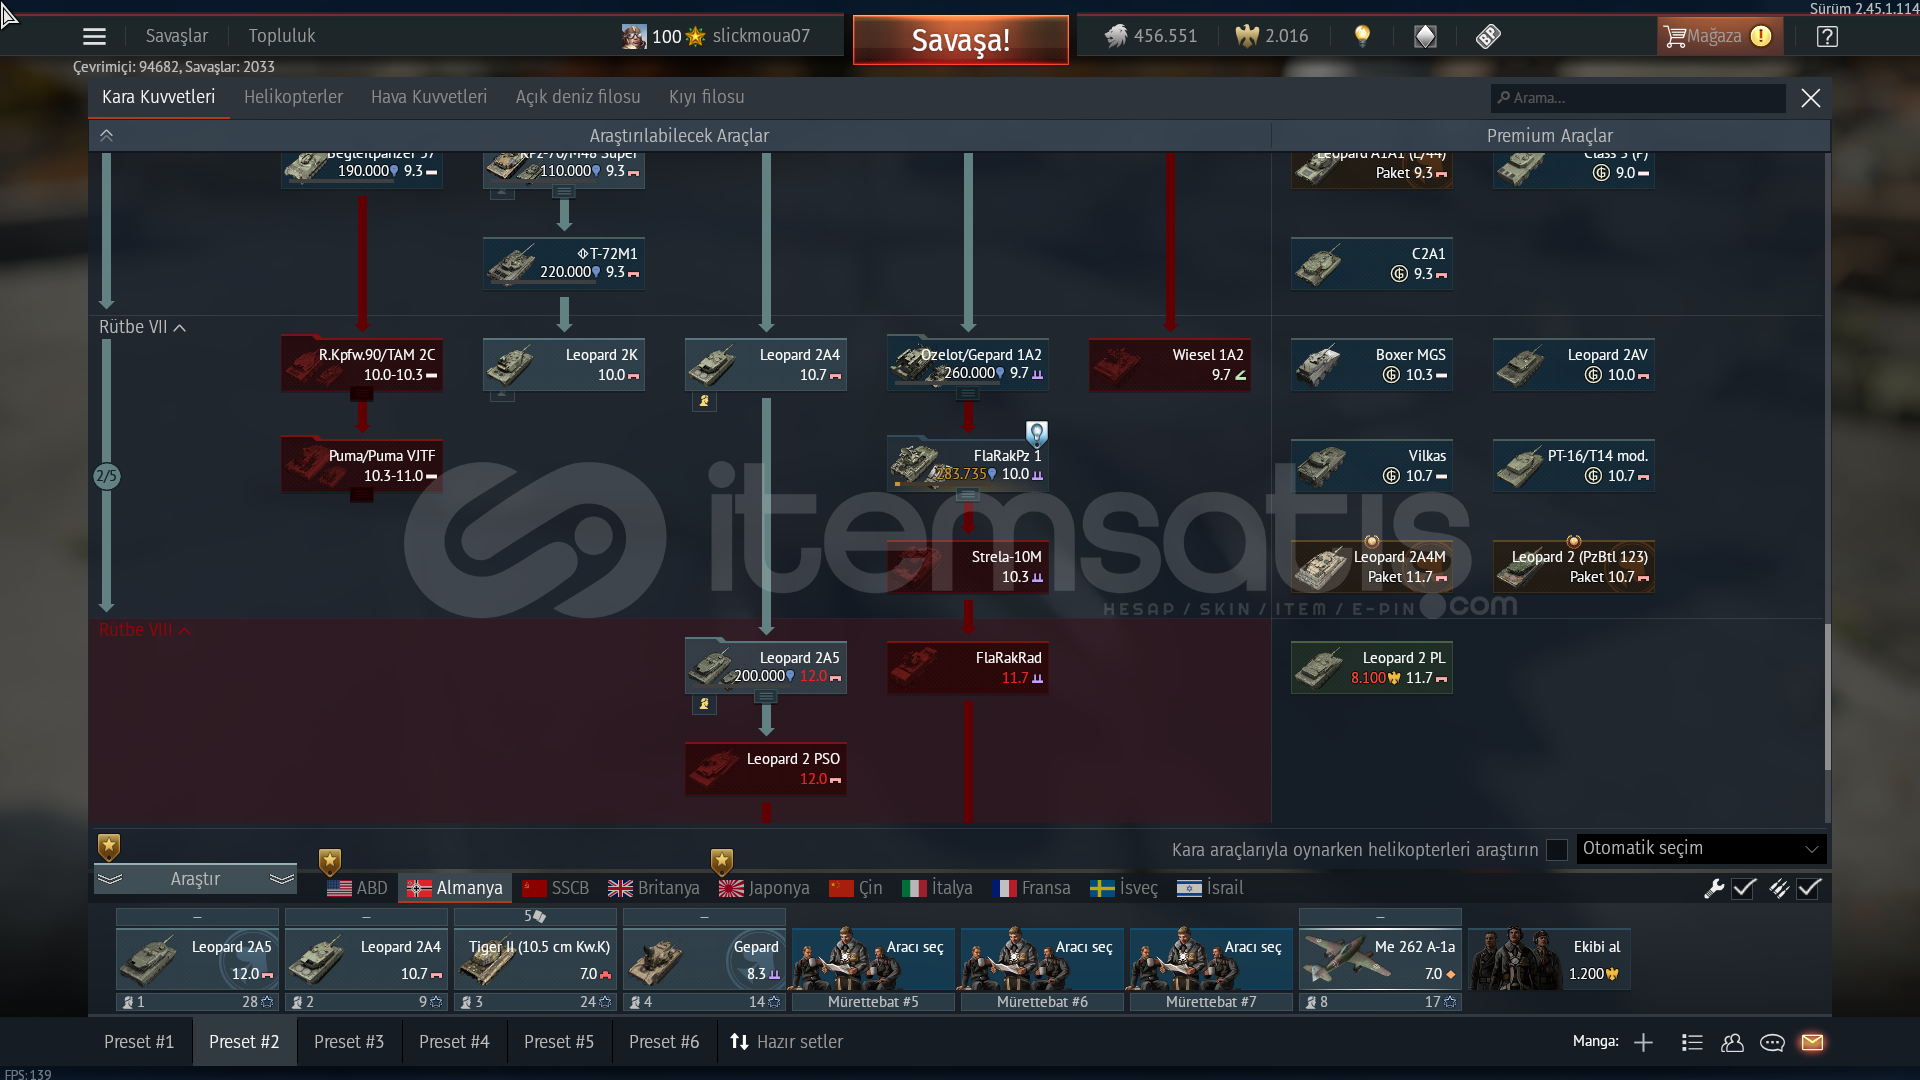Viewport: 1920px width, 1080px height.
Task: Click the squad list icon
Action: (1692, 1042)
